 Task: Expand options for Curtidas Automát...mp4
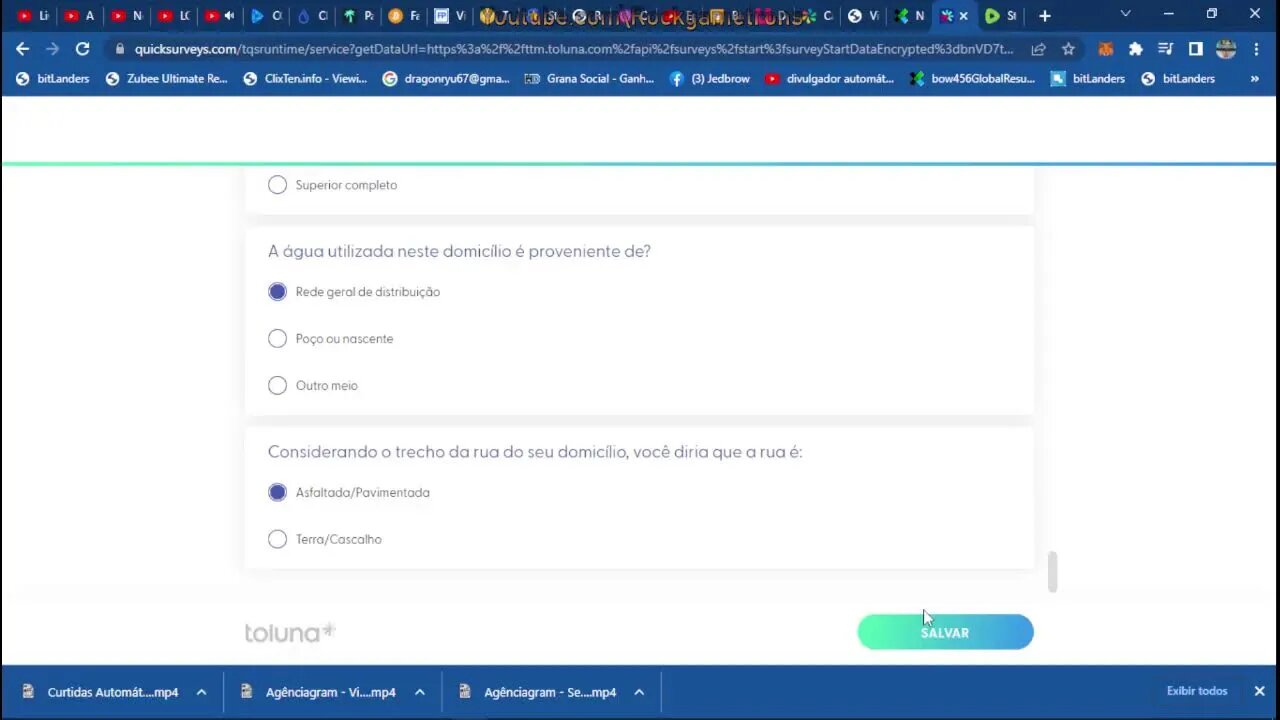click(201, 692)
